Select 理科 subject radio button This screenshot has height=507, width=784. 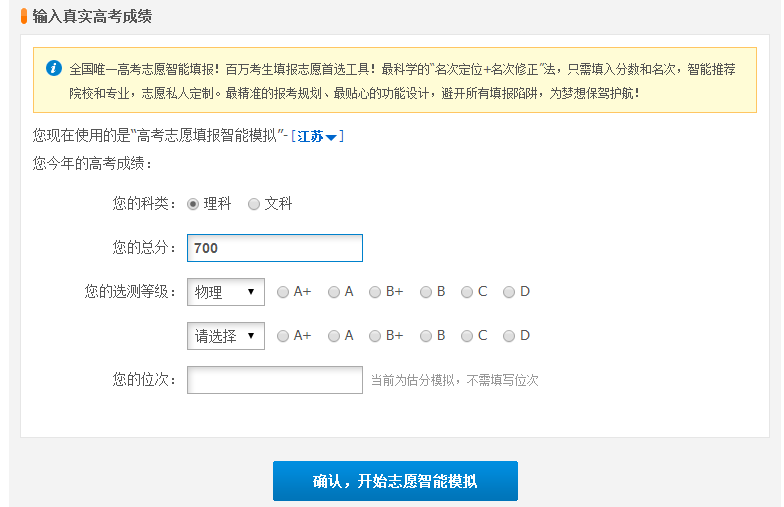pos(193,204)
